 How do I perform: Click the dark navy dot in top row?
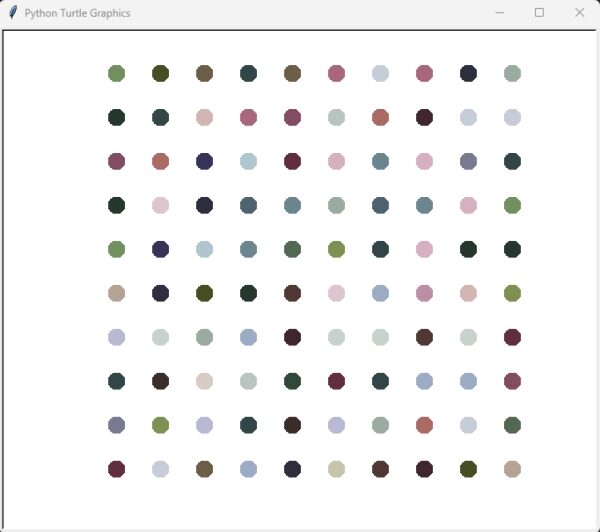[468, 73]
